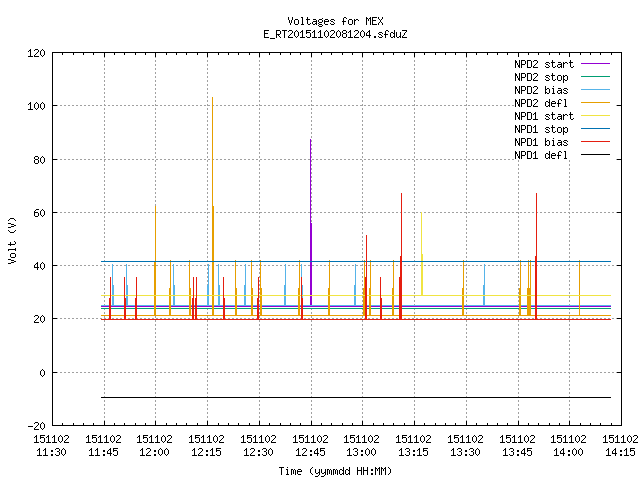Click the y-axis label "Volt (V)"
This screenshot has width=640, height=480.
click(12, 240)
